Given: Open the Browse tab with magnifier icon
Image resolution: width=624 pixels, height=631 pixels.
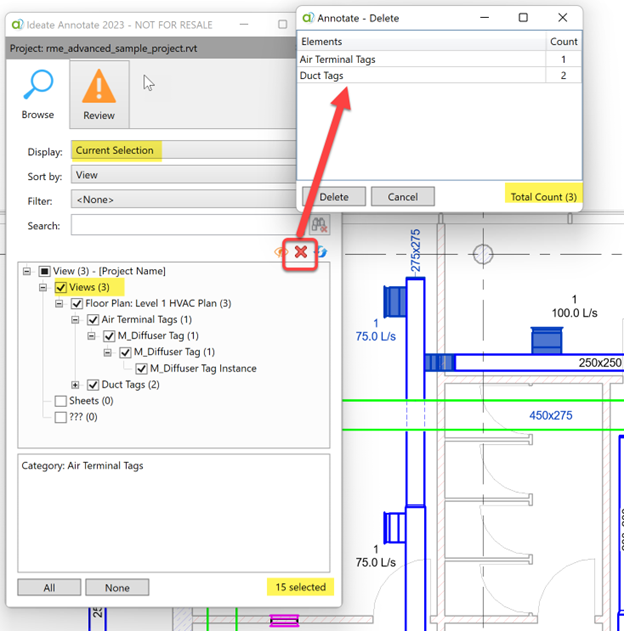Looking at the screenshot, I should tap(38, 95).
